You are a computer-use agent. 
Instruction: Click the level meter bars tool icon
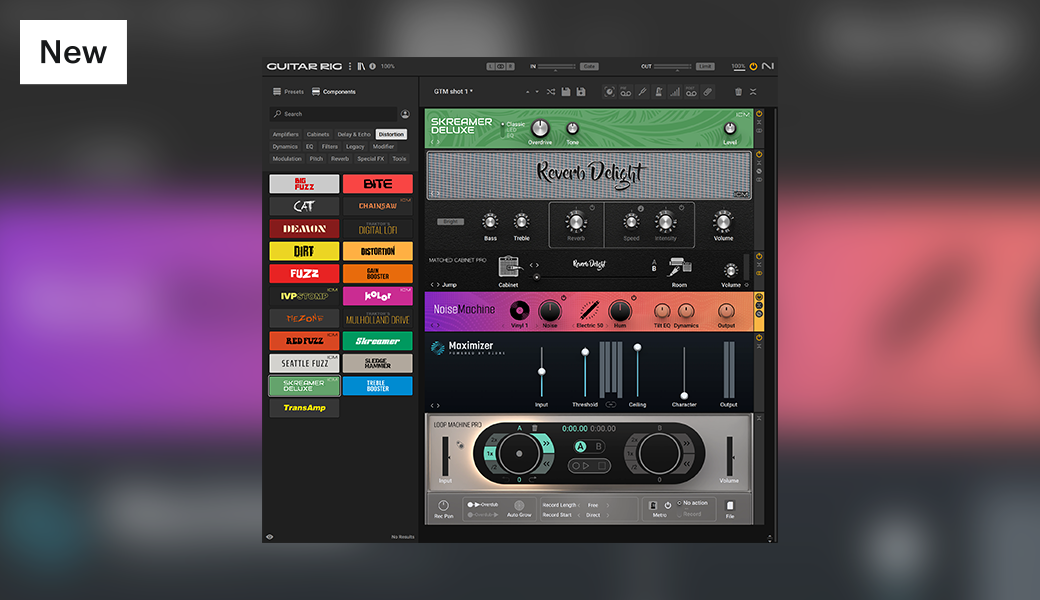[675, 92]
